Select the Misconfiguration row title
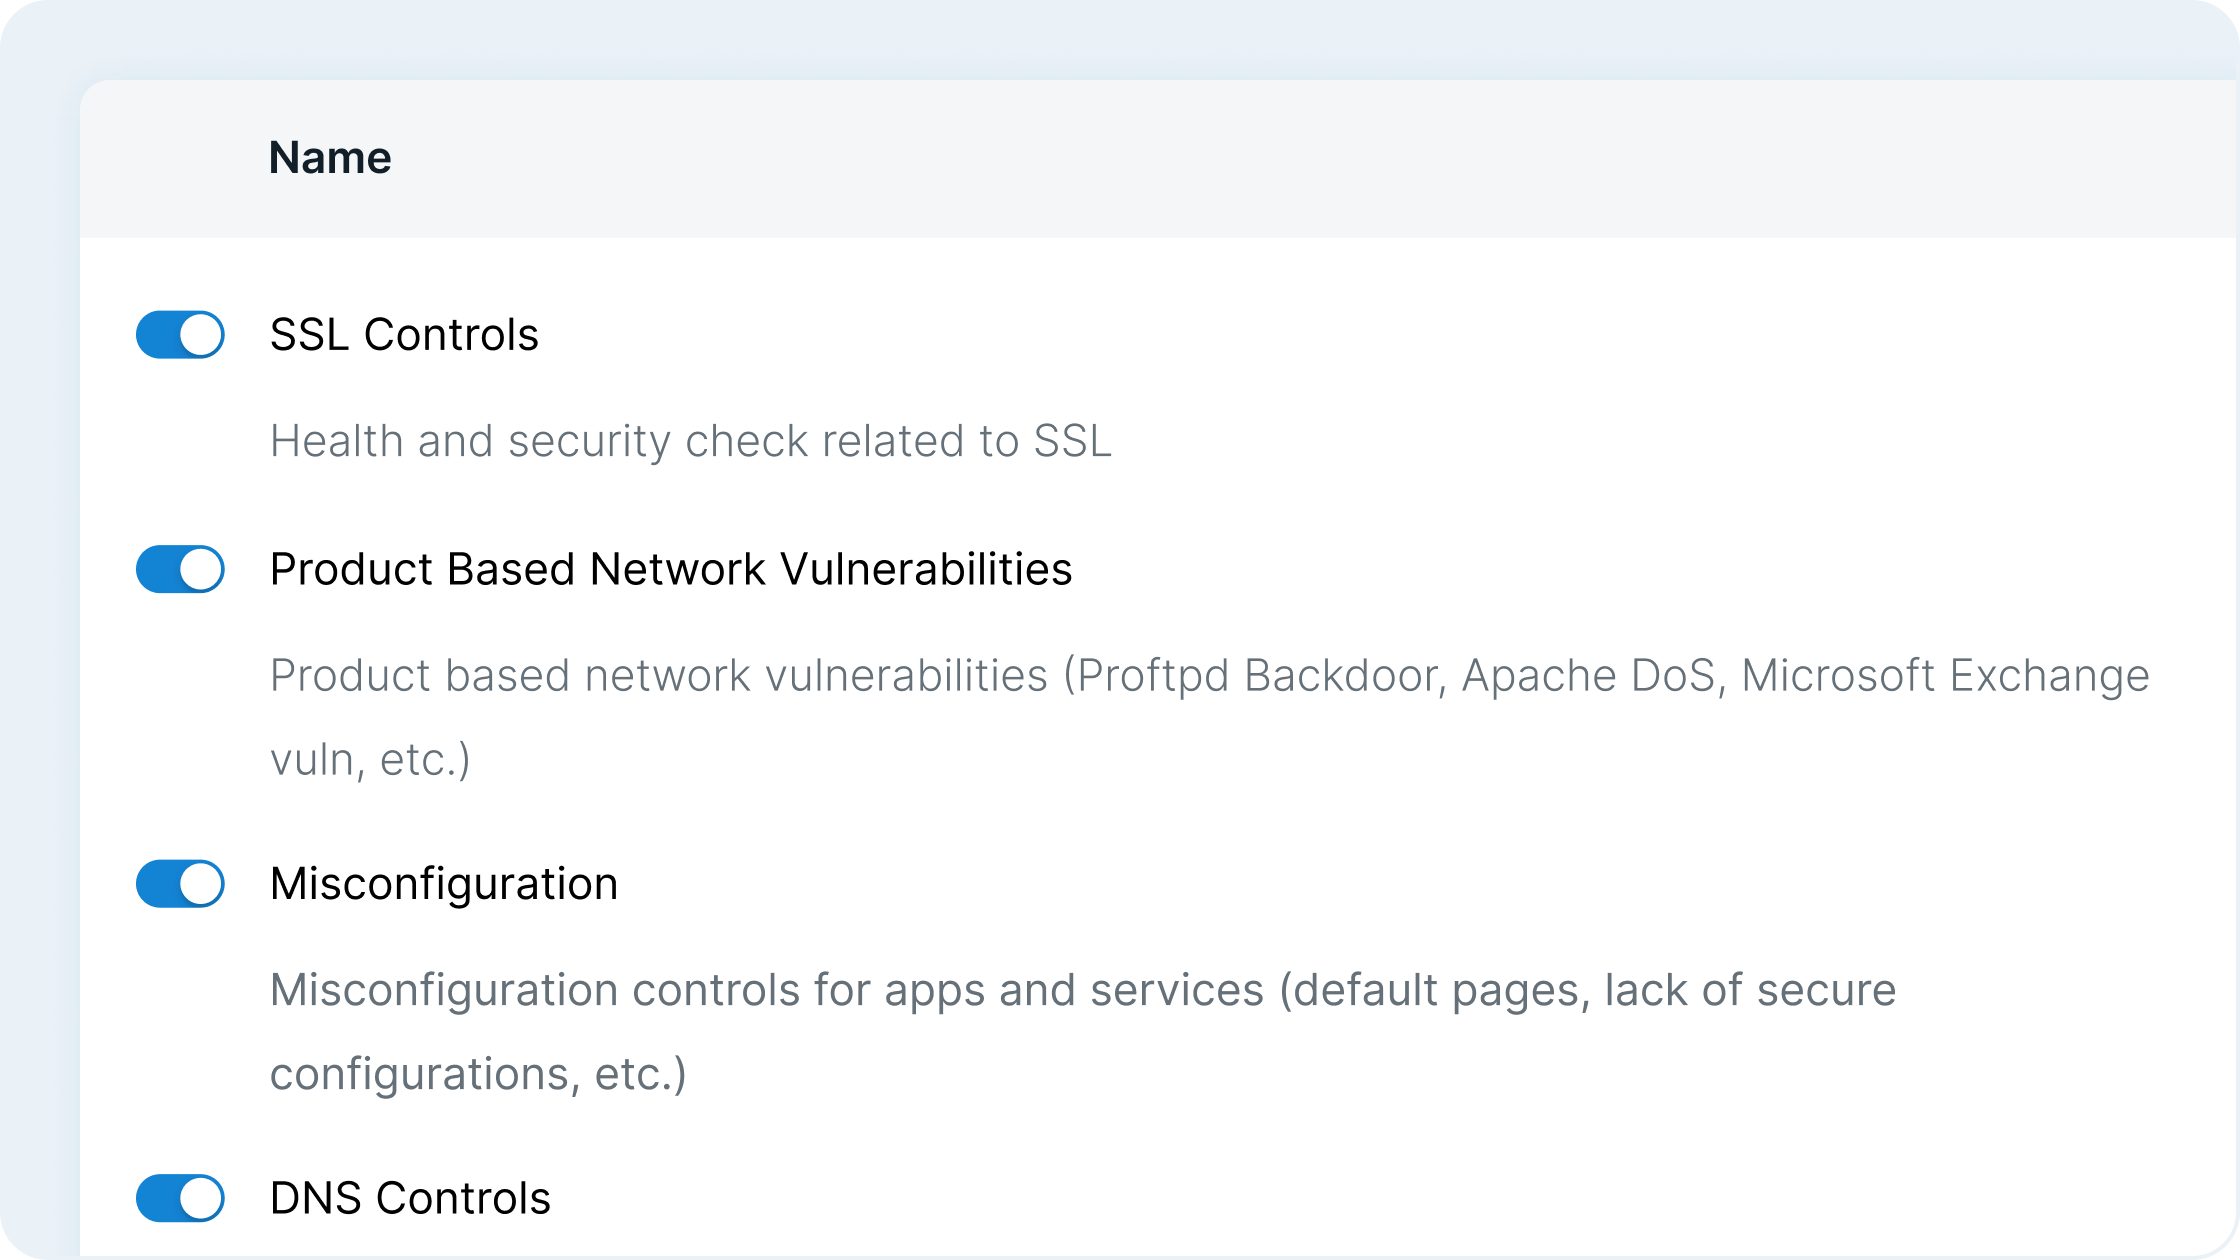This screenshot has width=2240, height=1260. tap(444, 884)
